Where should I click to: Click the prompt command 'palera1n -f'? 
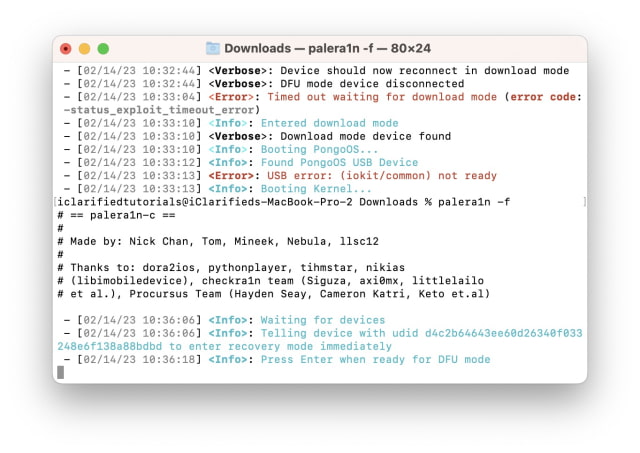(x=474, y=202)
